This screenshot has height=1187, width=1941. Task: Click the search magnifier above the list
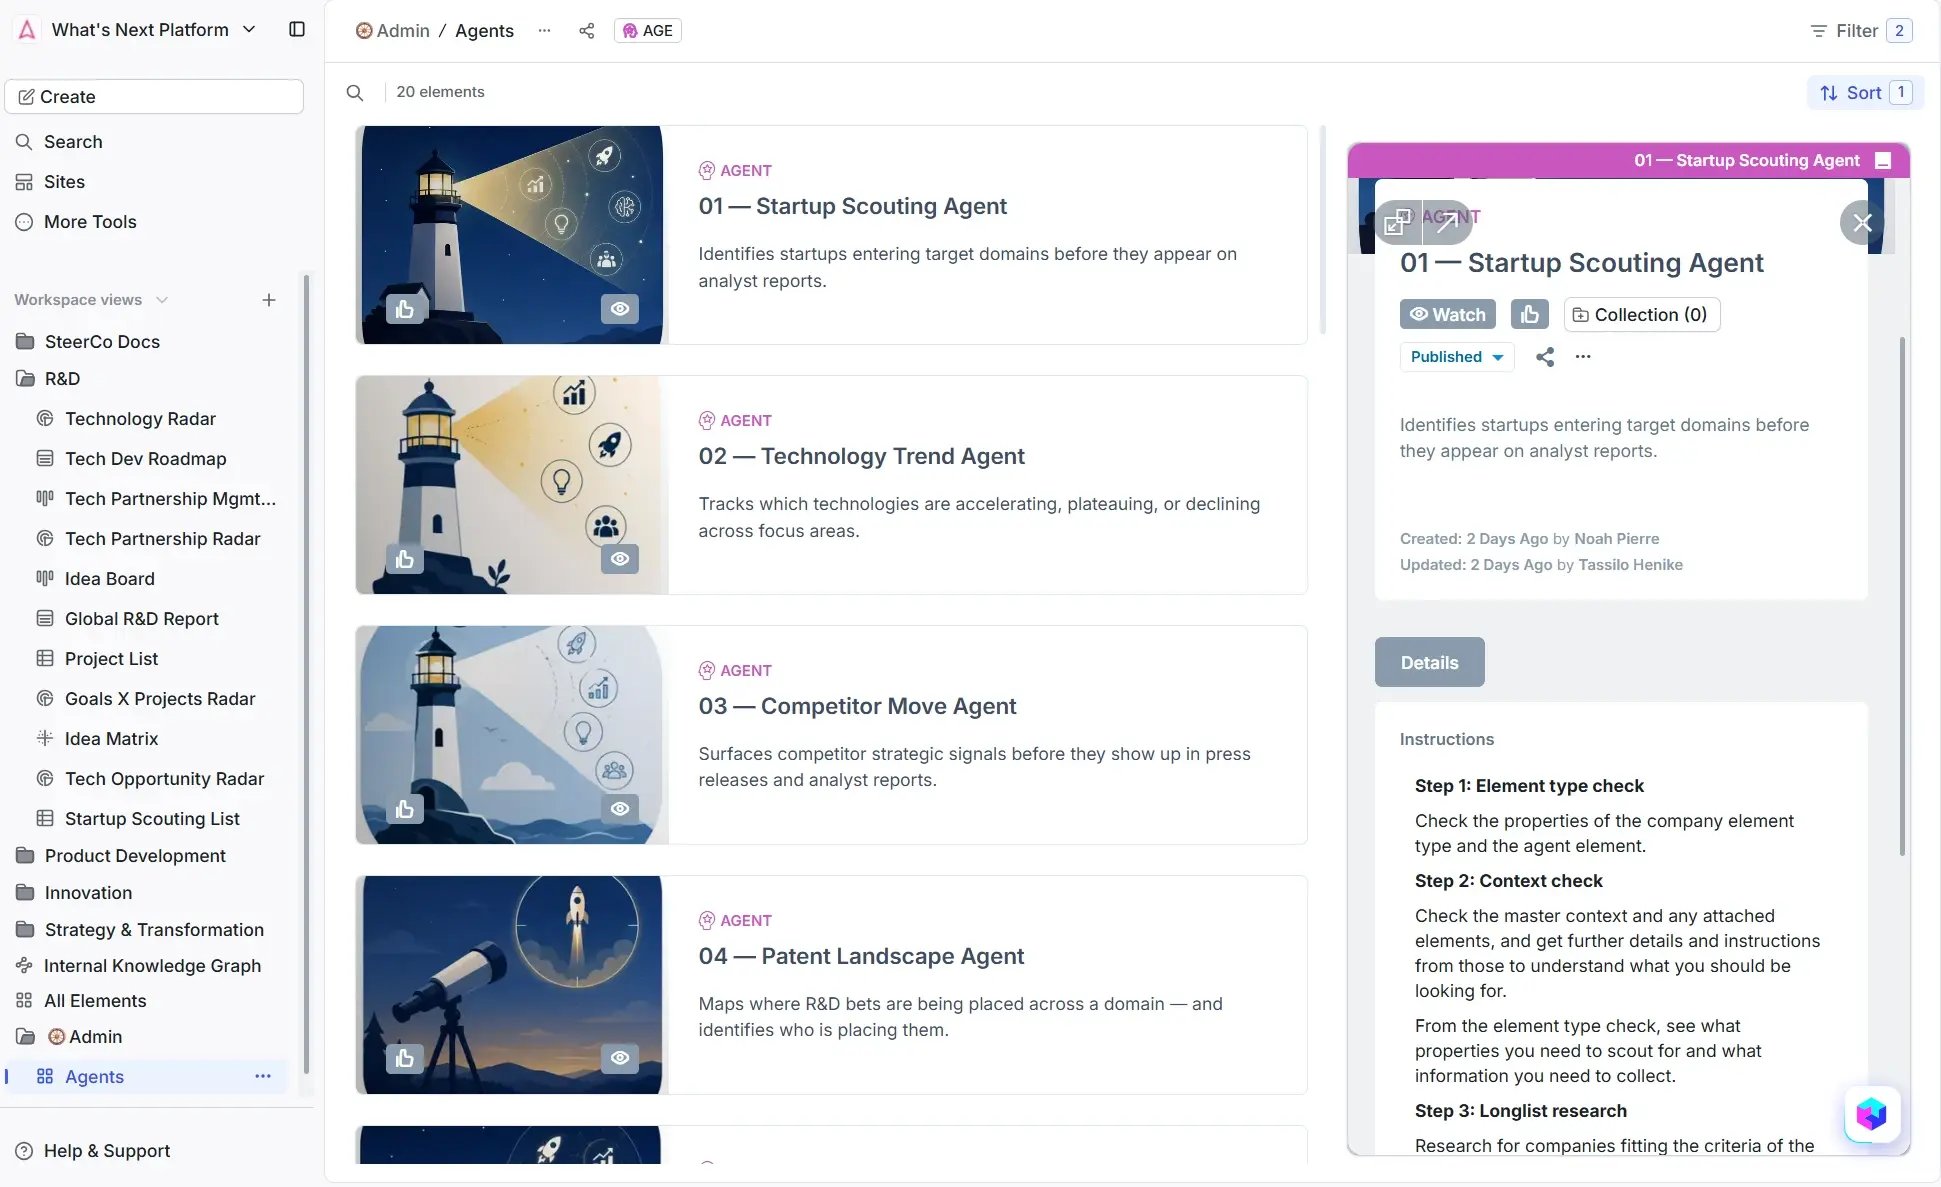click(355, 92)
